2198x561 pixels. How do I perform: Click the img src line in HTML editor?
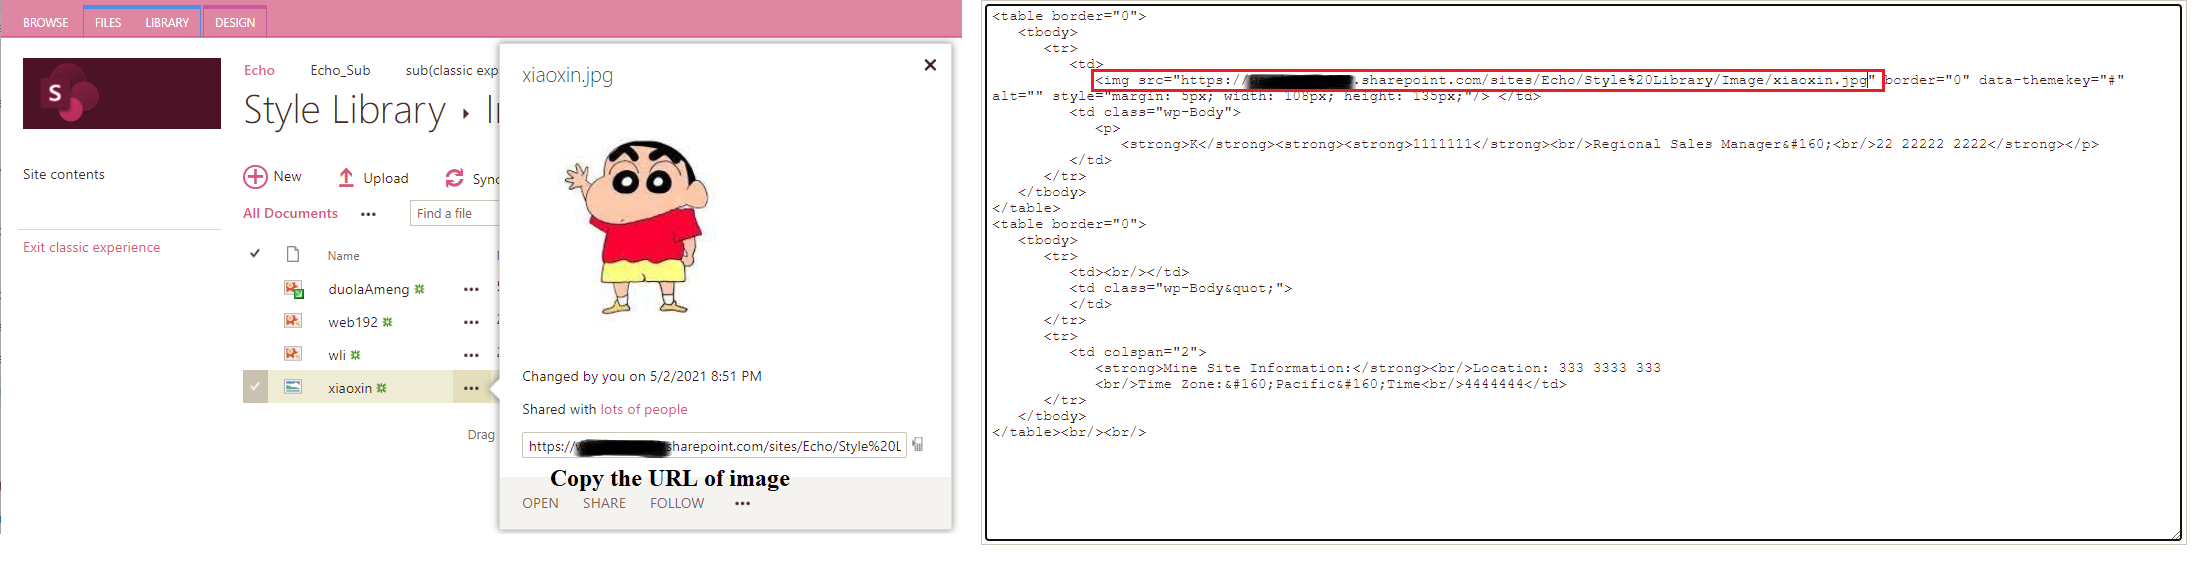coord(1488,80)
